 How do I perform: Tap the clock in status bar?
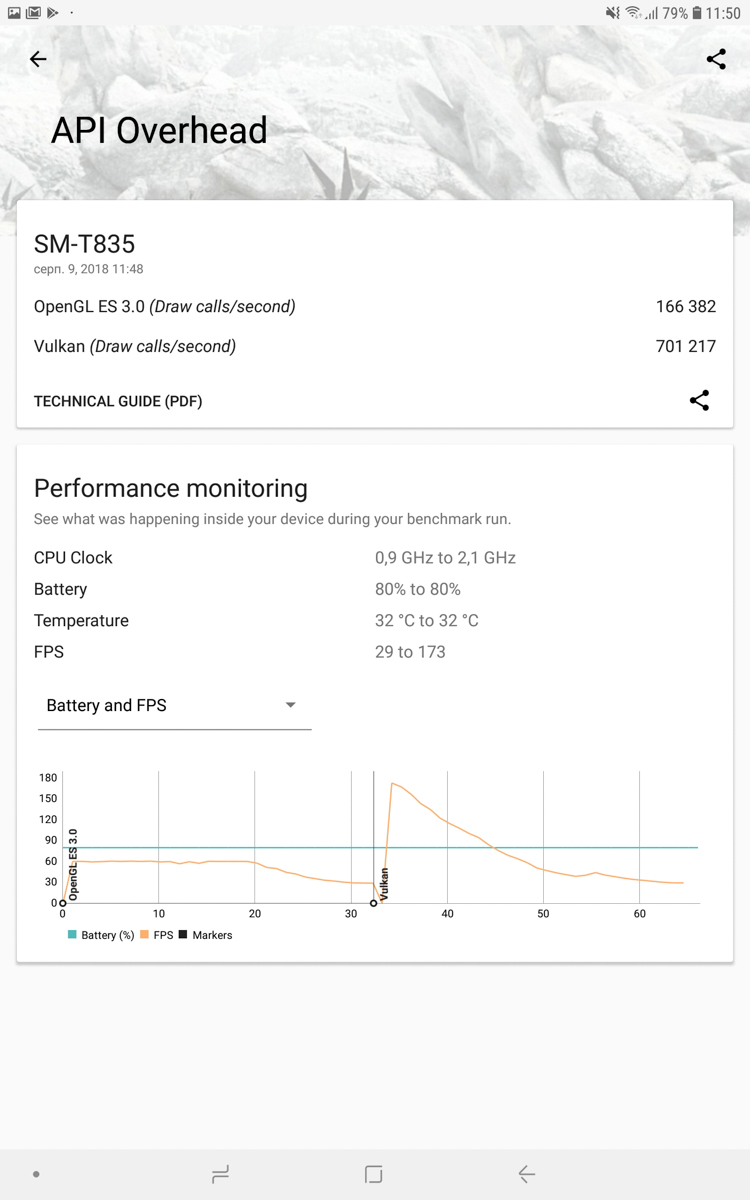tap(723, 13)
